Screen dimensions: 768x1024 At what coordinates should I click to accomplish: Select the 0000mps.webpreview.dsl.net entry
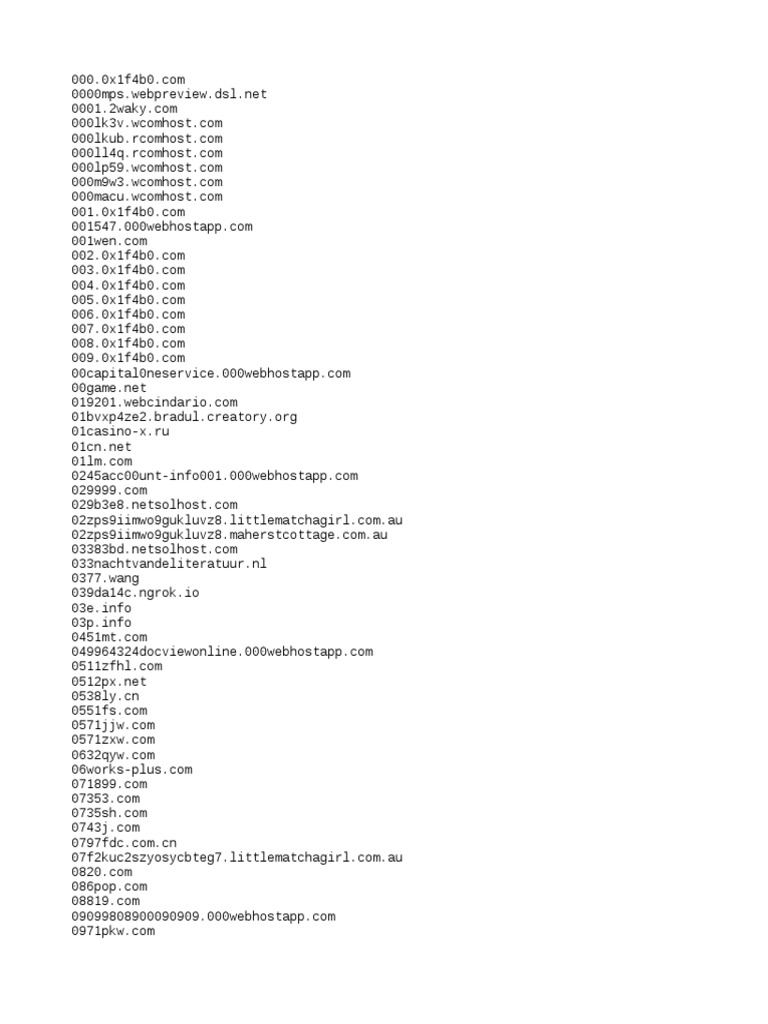tap(169, 94)
